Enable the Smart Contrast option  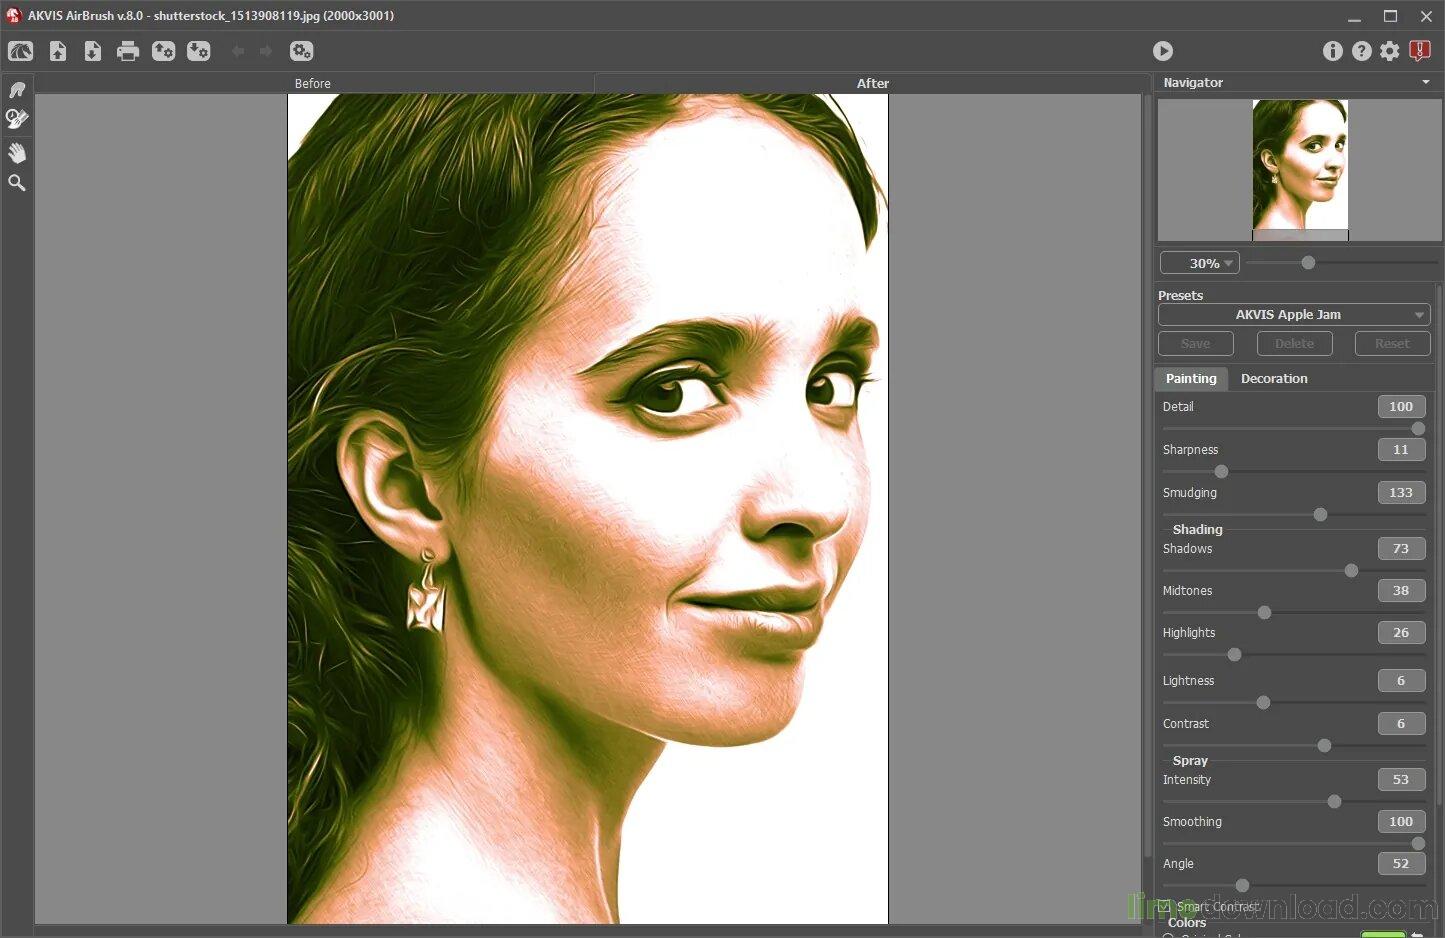(x=1163, y=907)
